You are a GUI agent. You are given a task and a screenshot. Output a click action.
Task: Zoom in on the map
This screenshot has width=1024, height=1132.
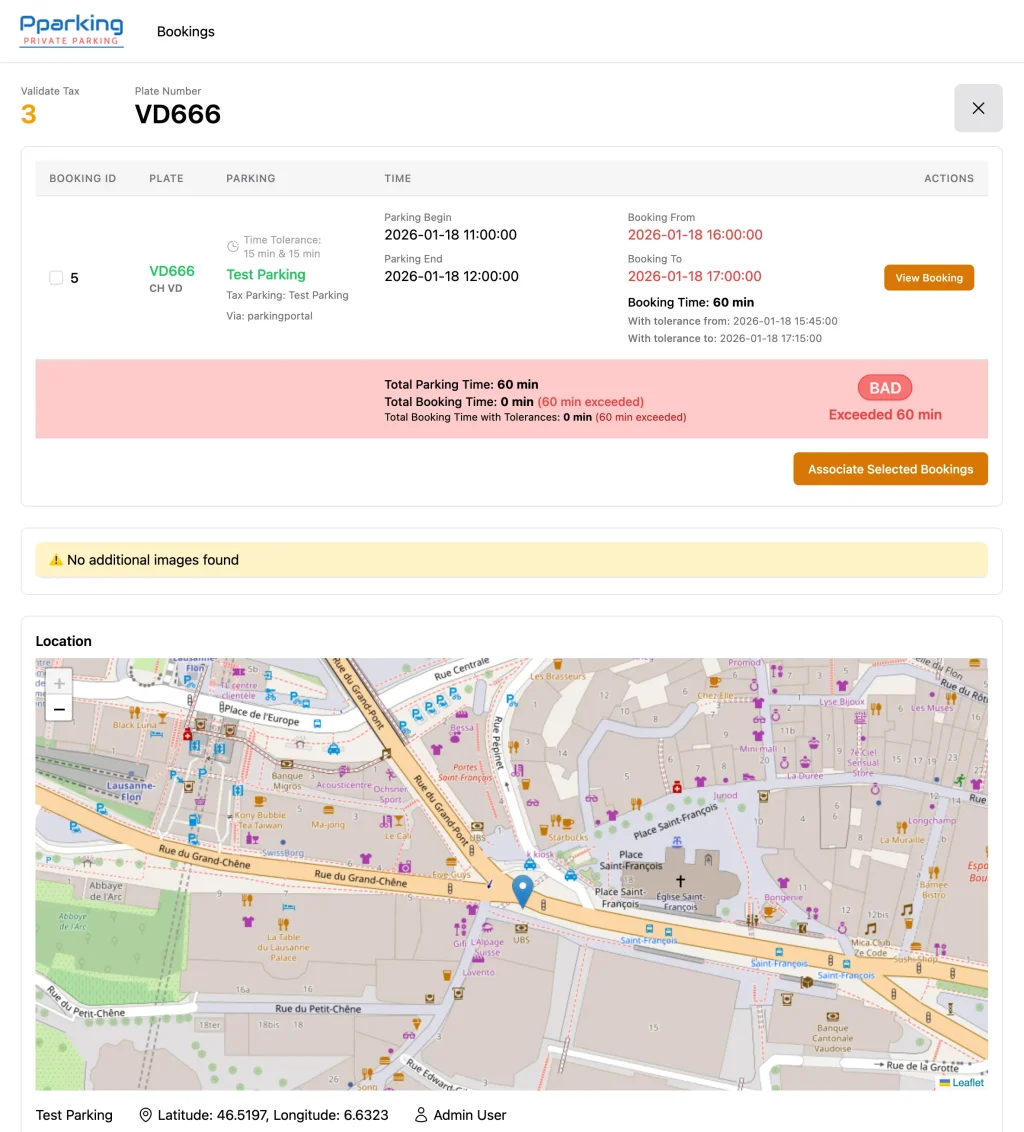pyautogui.click(x=59, y=684)
